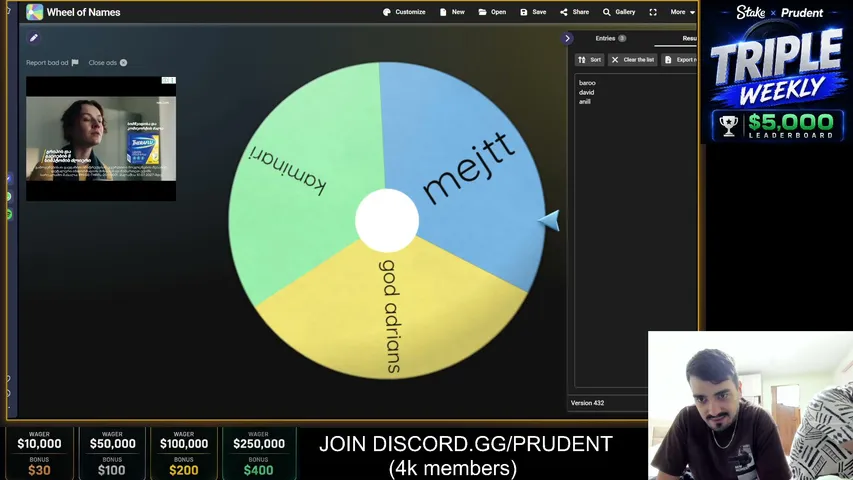853x480 pixels.
Task: Click the pencil edit icon
Action: pyautogui.click(x=34, y=38)
